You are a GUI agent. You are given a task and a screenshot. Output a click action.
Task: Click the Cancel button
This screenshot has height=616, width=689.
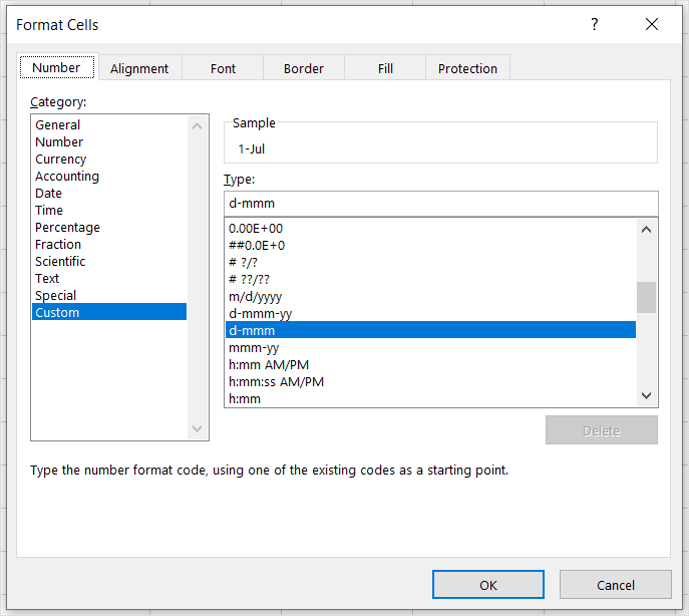point(615,585)
